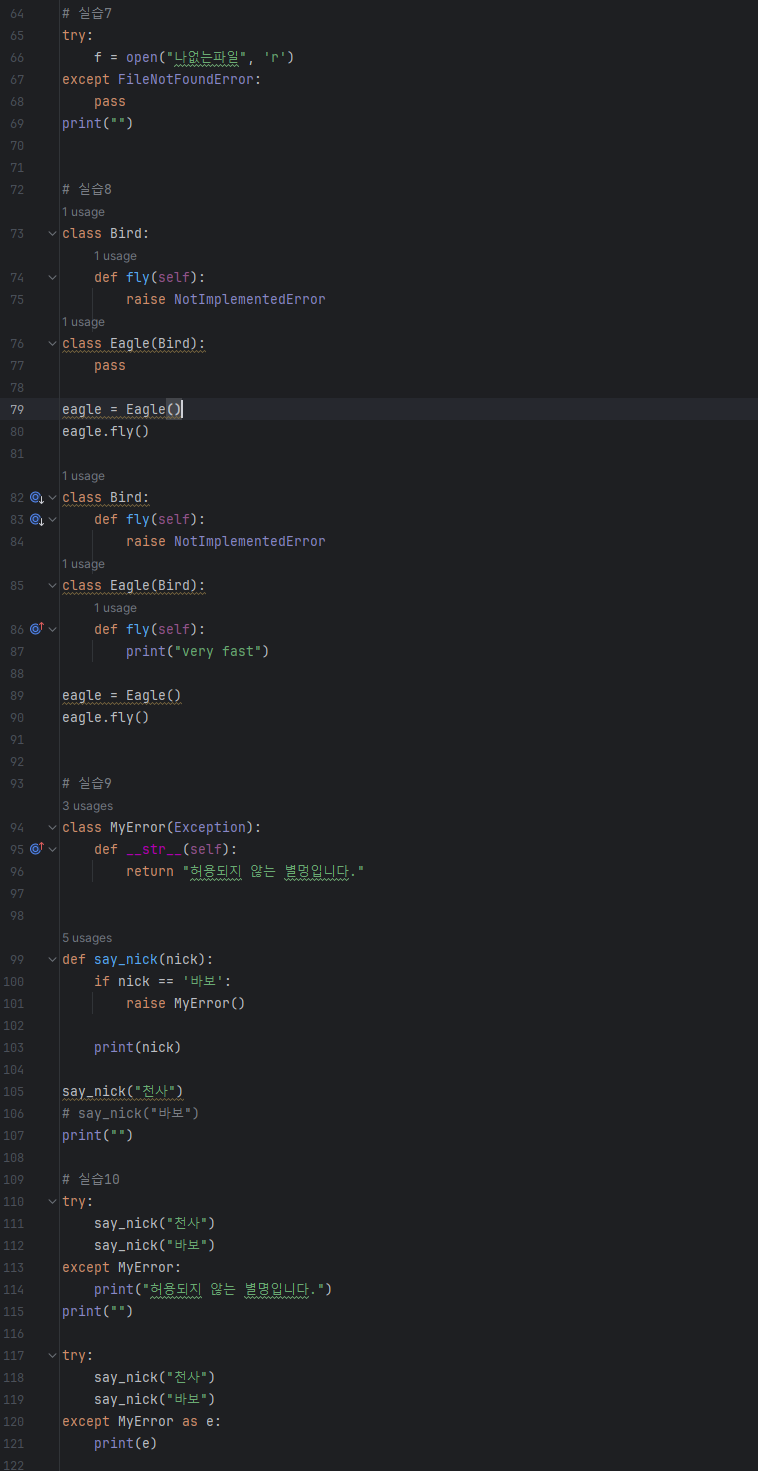
Task: Click say_nick("바보") on line 119
Action: [154, 1399]
